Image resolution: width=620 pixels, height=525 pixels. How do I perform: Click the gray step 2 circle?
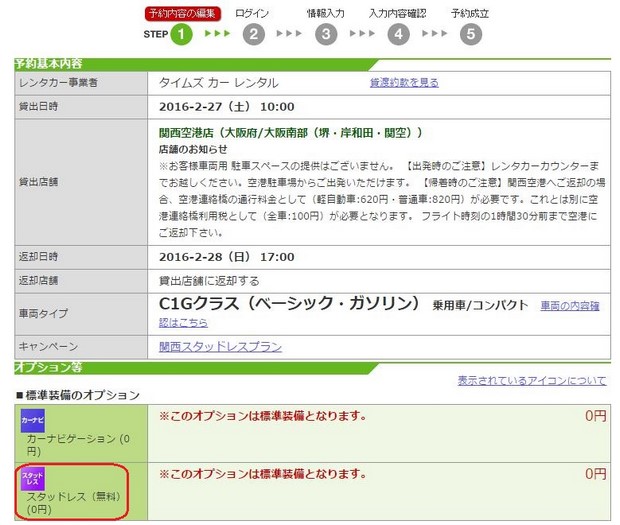pos(253,35)
